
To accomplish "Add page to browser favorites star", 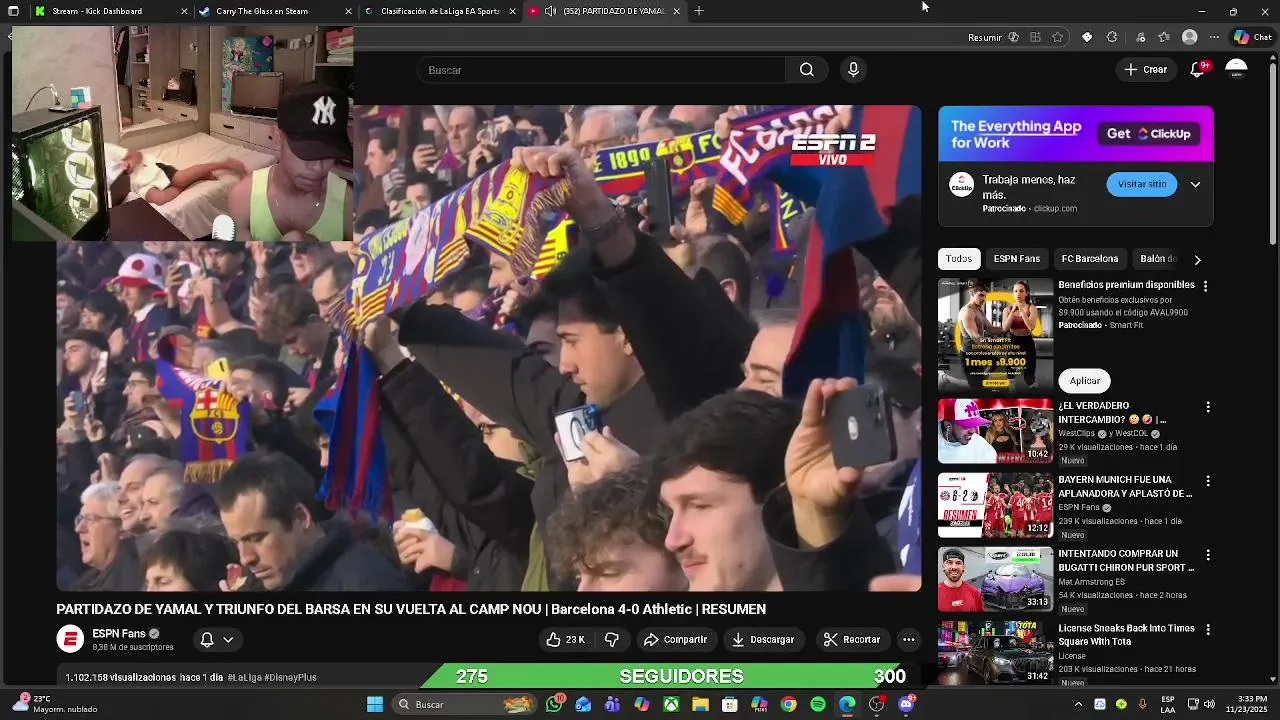I will (x=1058, y=37).
